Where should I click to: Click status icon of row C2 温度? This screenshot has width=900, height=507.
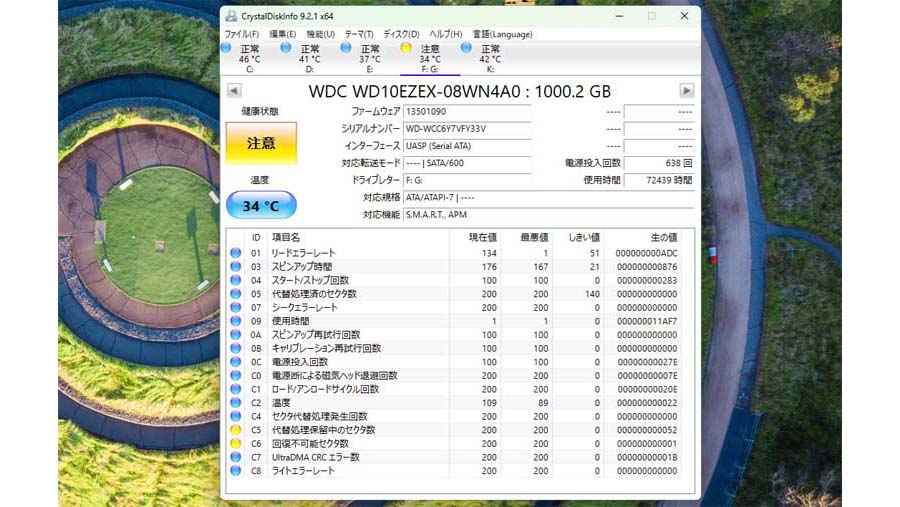click(x=235, y=402)
